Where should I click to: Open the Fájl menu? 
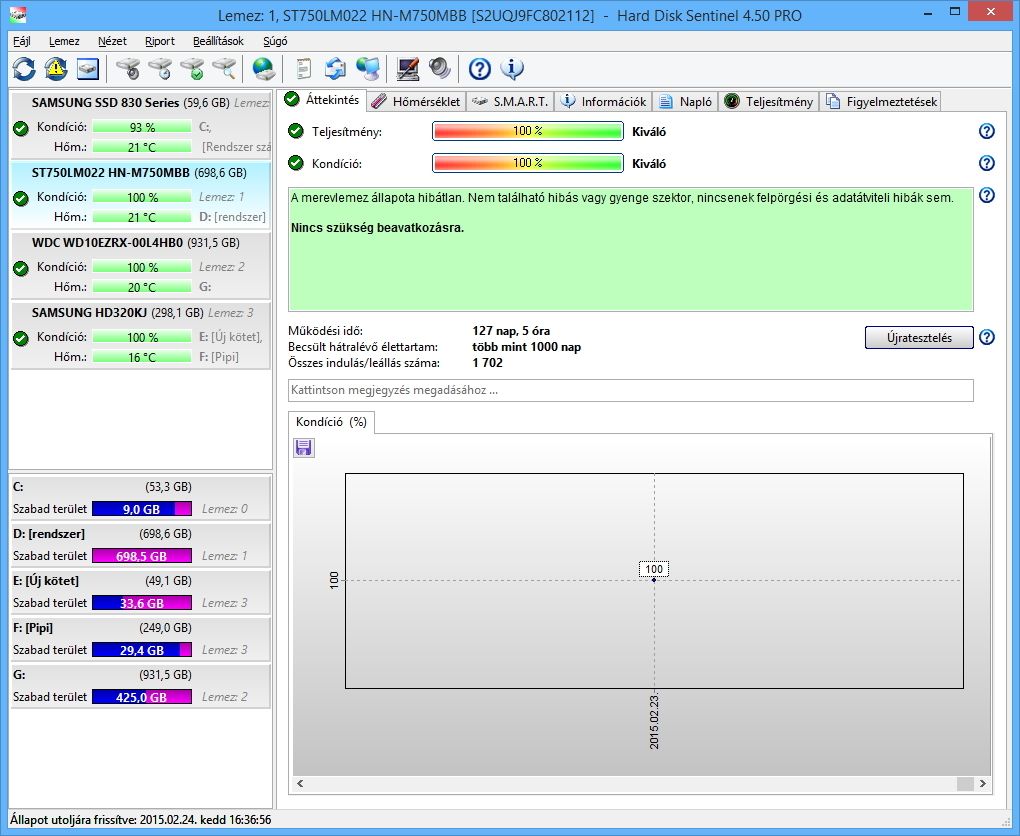click(22, 41)
